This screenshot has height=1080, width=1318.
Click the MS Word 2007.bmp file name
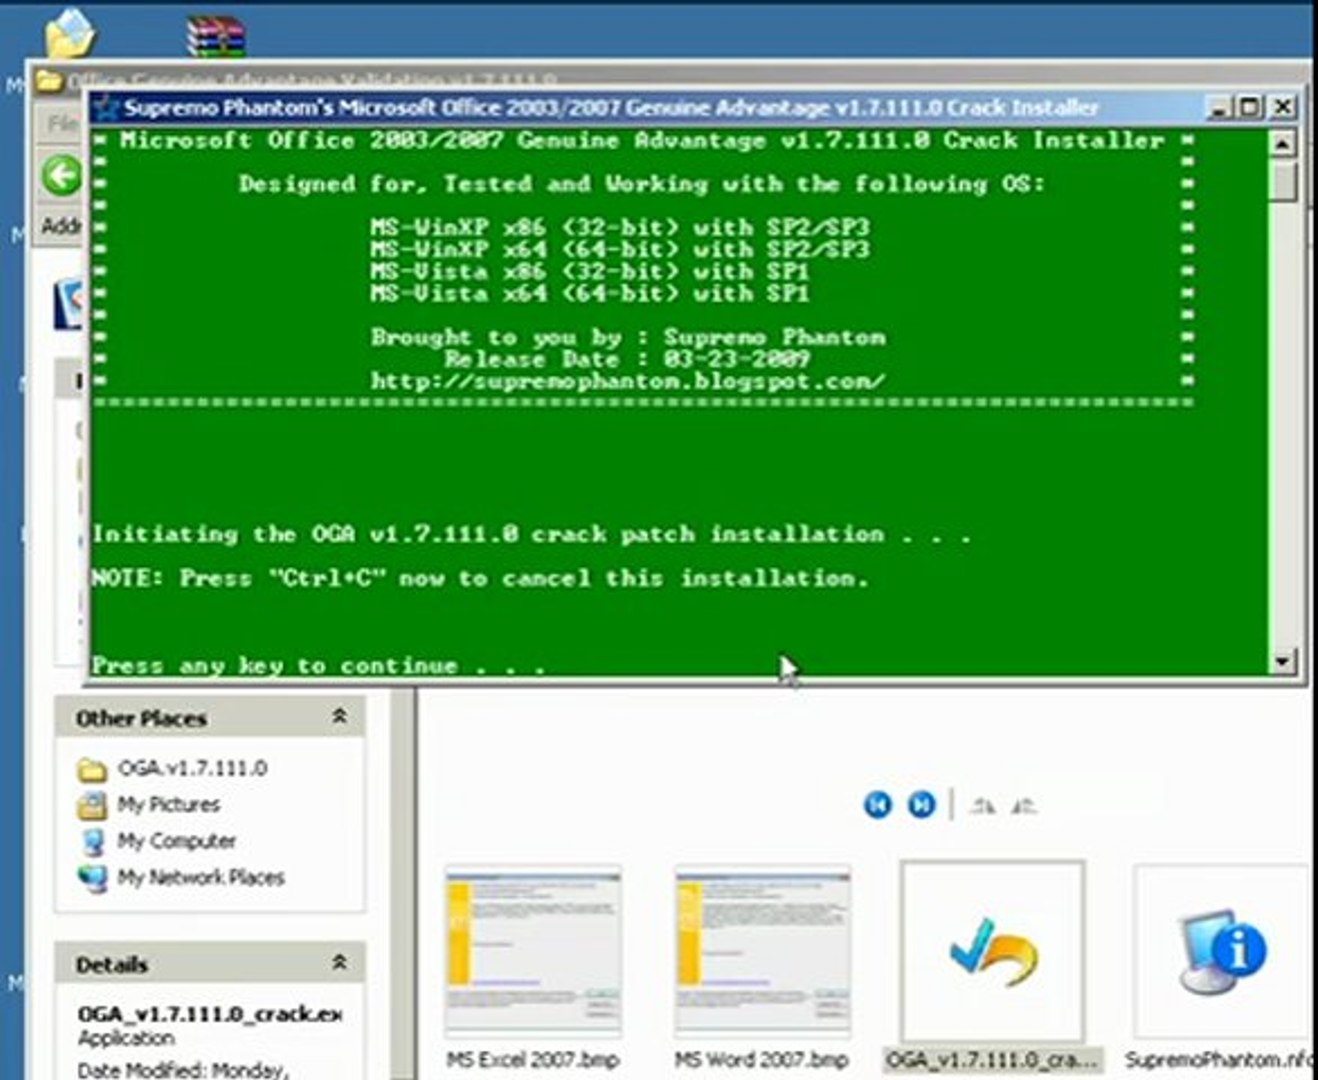click(762, 1059)
